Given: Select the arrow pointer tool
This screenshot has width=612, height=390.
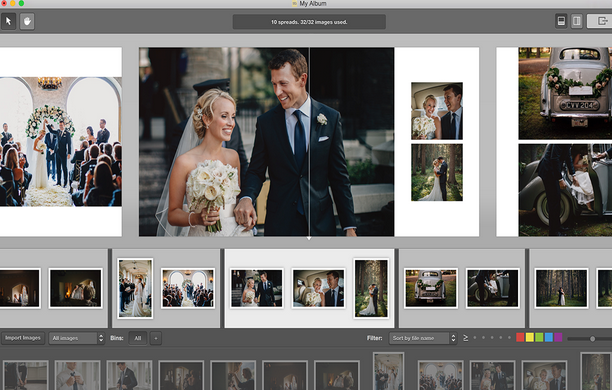Looking at the screenshot, I should click(9, 21).
